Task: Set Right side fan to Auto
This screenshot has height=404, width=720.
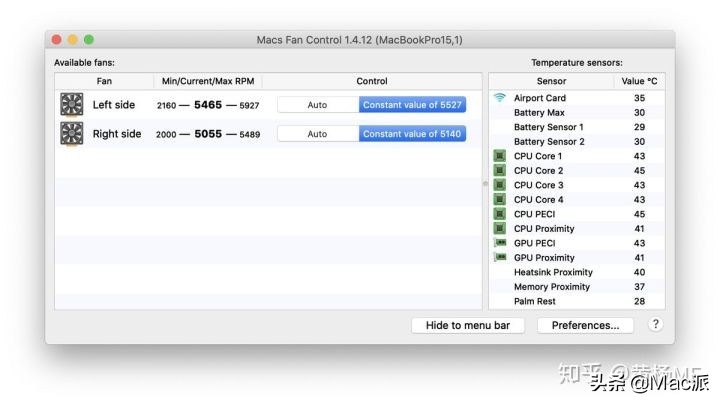Action: tap(318, 134)
